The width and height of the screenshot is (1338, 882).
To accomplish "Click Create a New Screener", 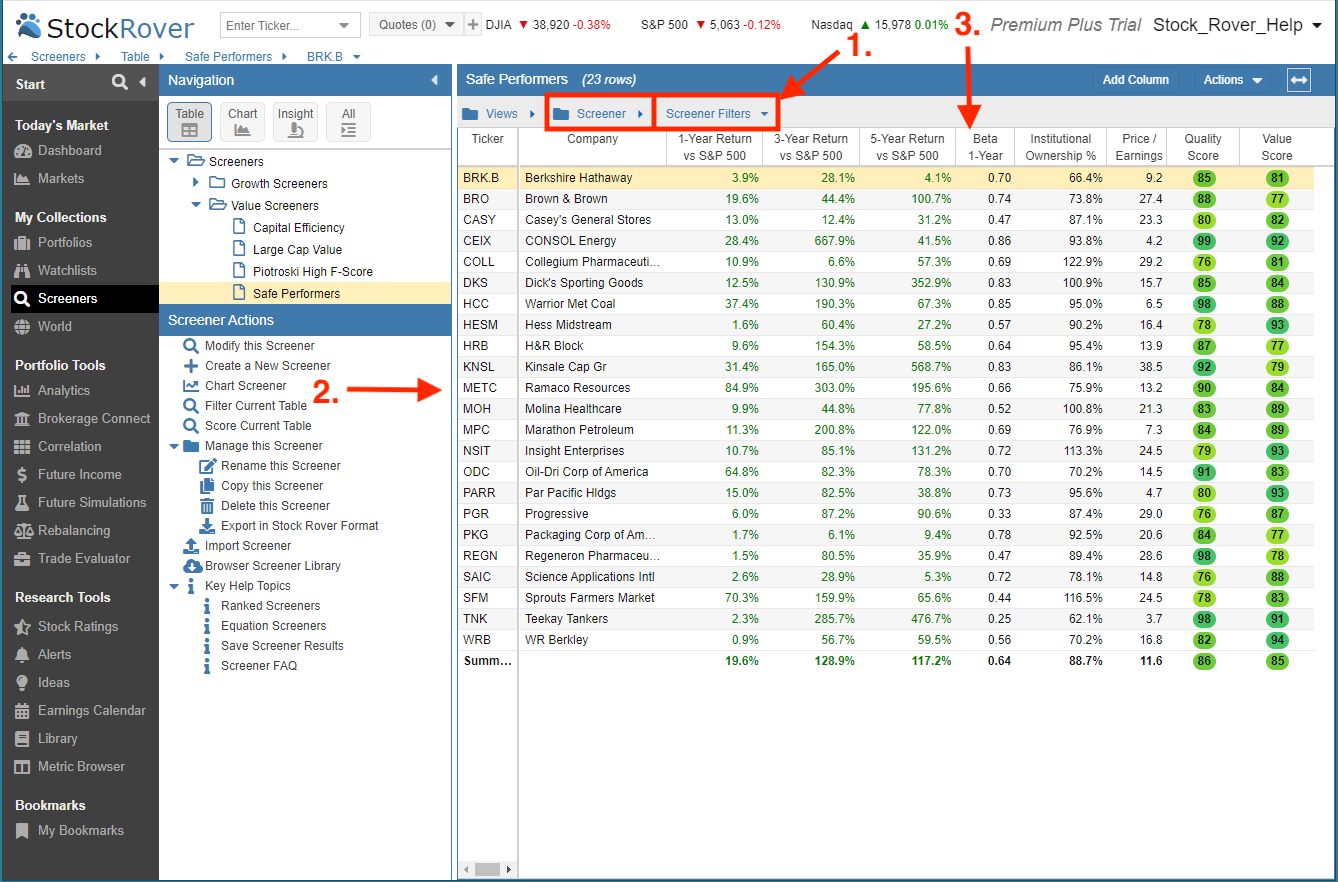I will (x=268, y=366).
